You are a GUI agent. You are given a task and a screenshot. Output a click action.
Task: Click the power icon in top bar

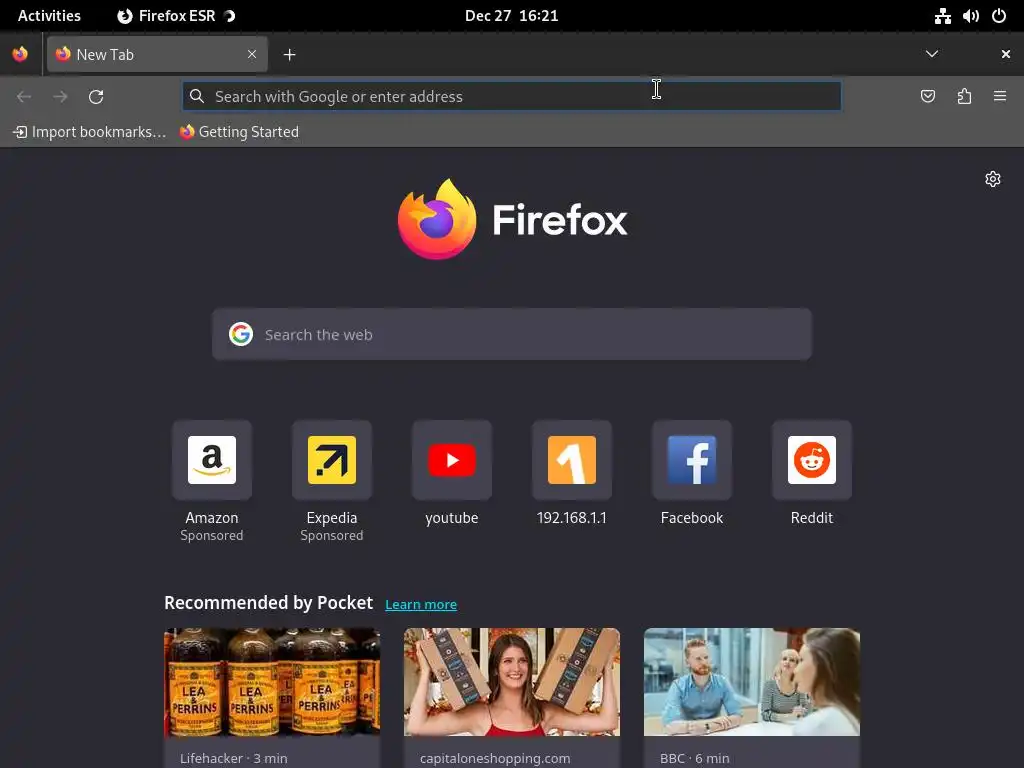tap(999, 16)
